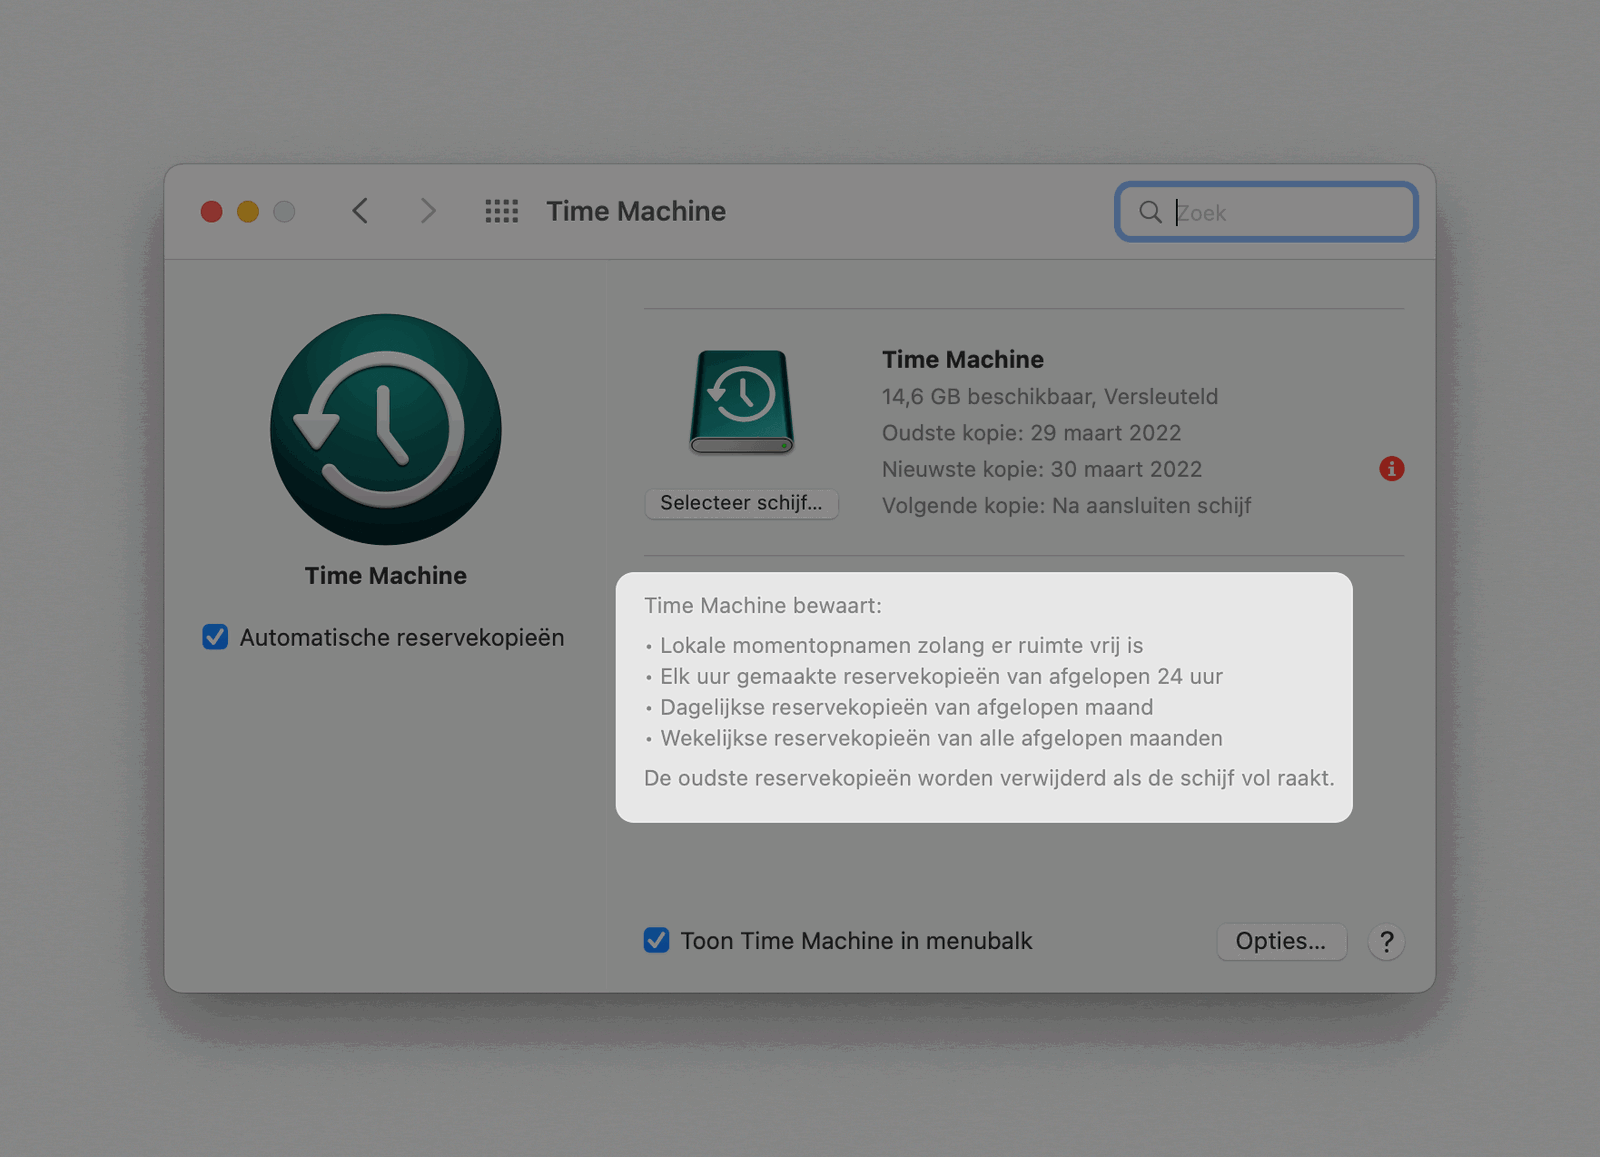Click the magnifying glass search icon
Screen dimensions: 1600x1157
coord(1150,212)
